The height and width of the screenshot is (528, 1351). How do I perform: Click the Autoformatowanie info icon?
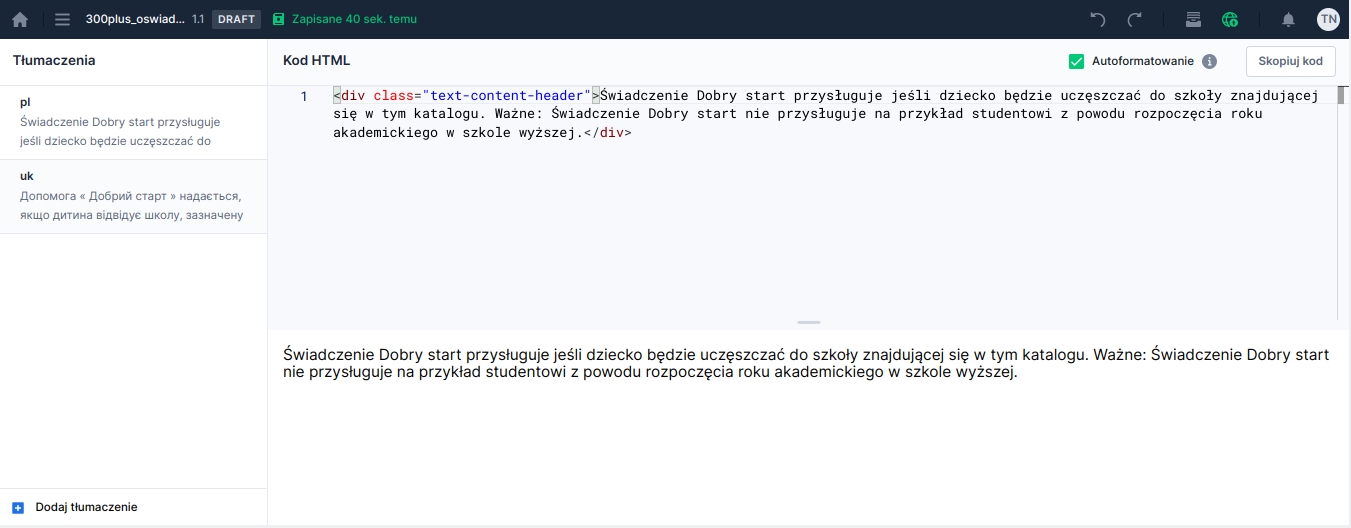(x=1209, y=61)
